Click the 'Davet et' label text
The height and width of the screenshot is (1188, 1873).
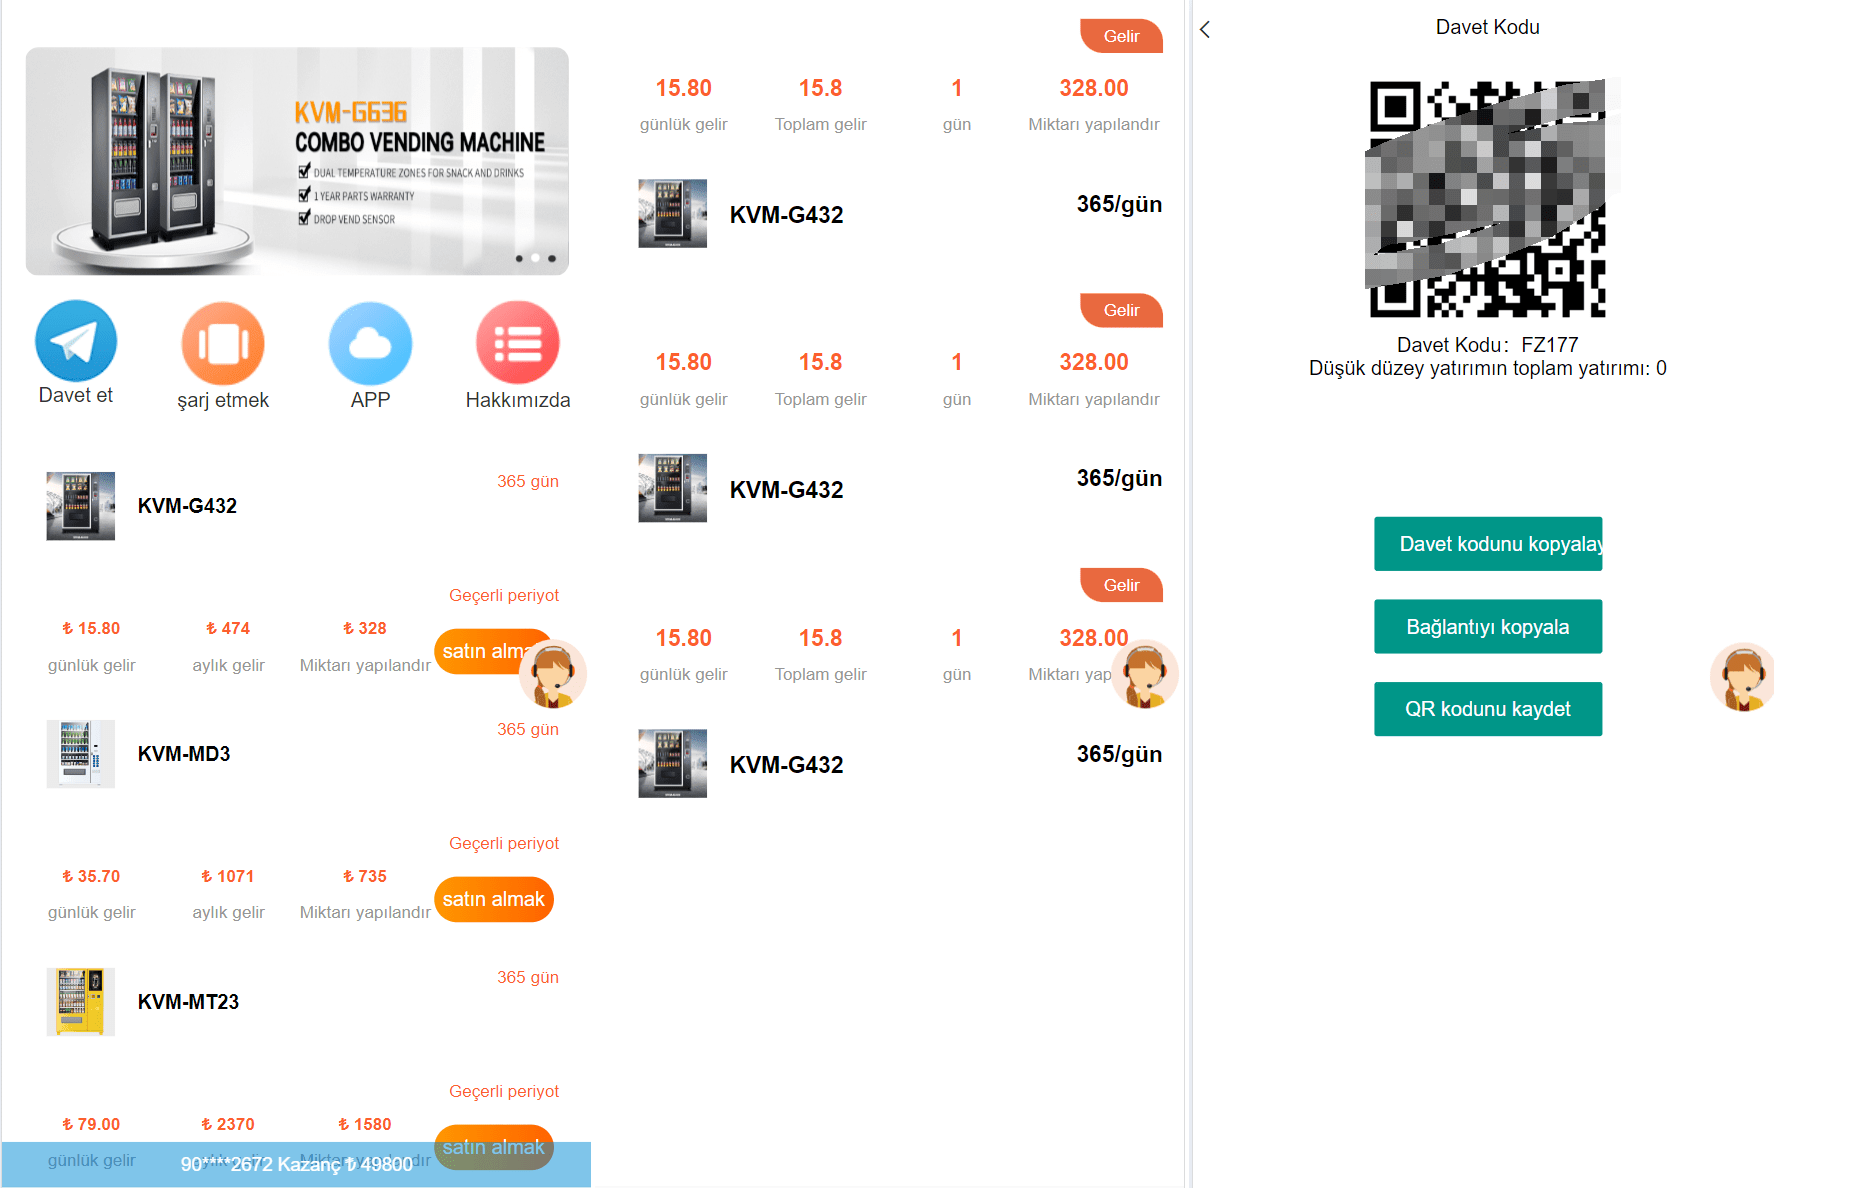coord(76,395)
